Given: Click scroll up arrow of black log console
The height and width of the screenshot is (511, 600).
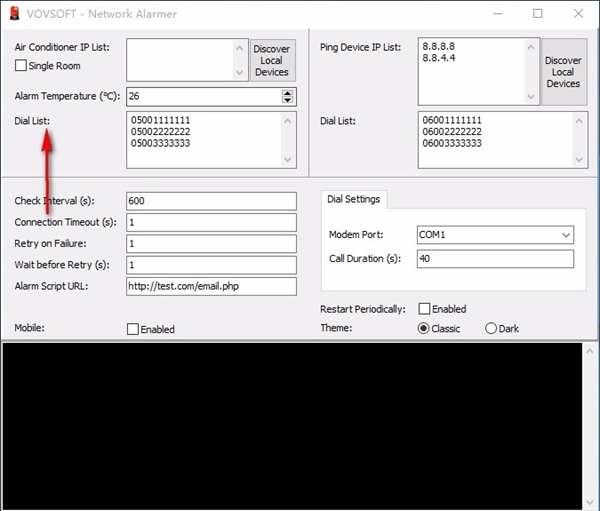Looking at the screenshot, I should pos(590,351).
